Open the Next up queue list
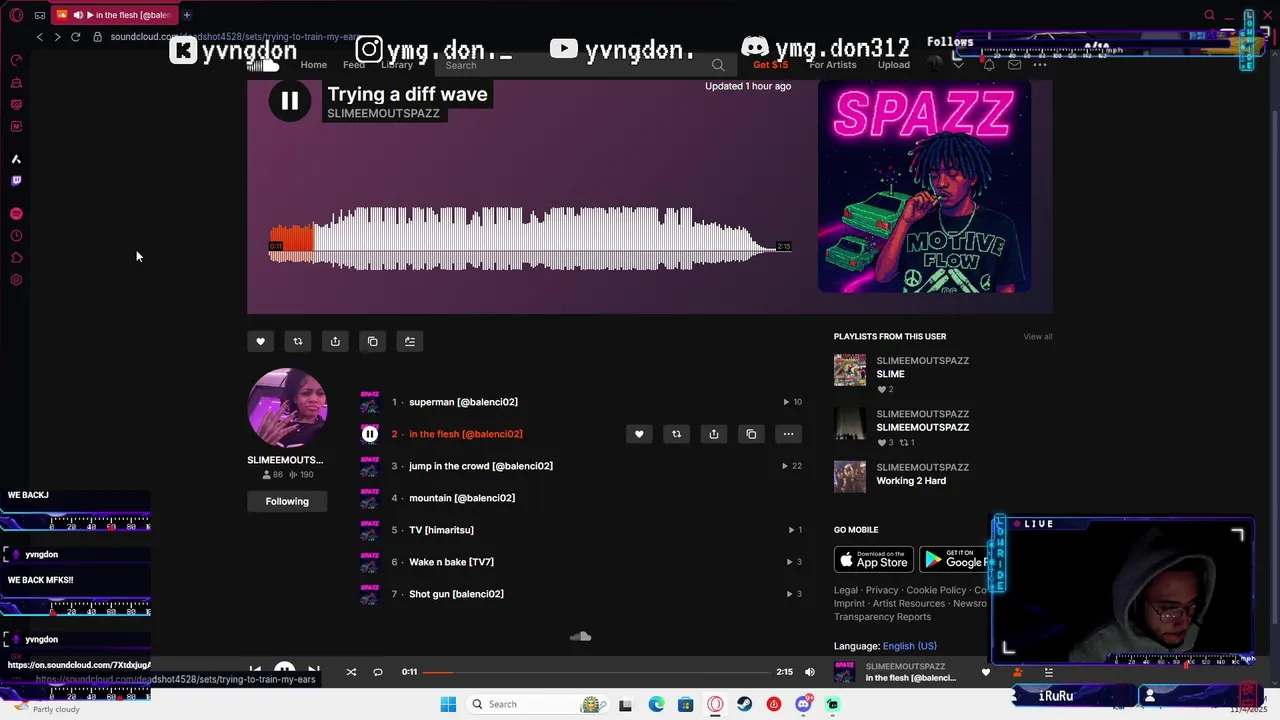1280x720 pixels. 1048,672
